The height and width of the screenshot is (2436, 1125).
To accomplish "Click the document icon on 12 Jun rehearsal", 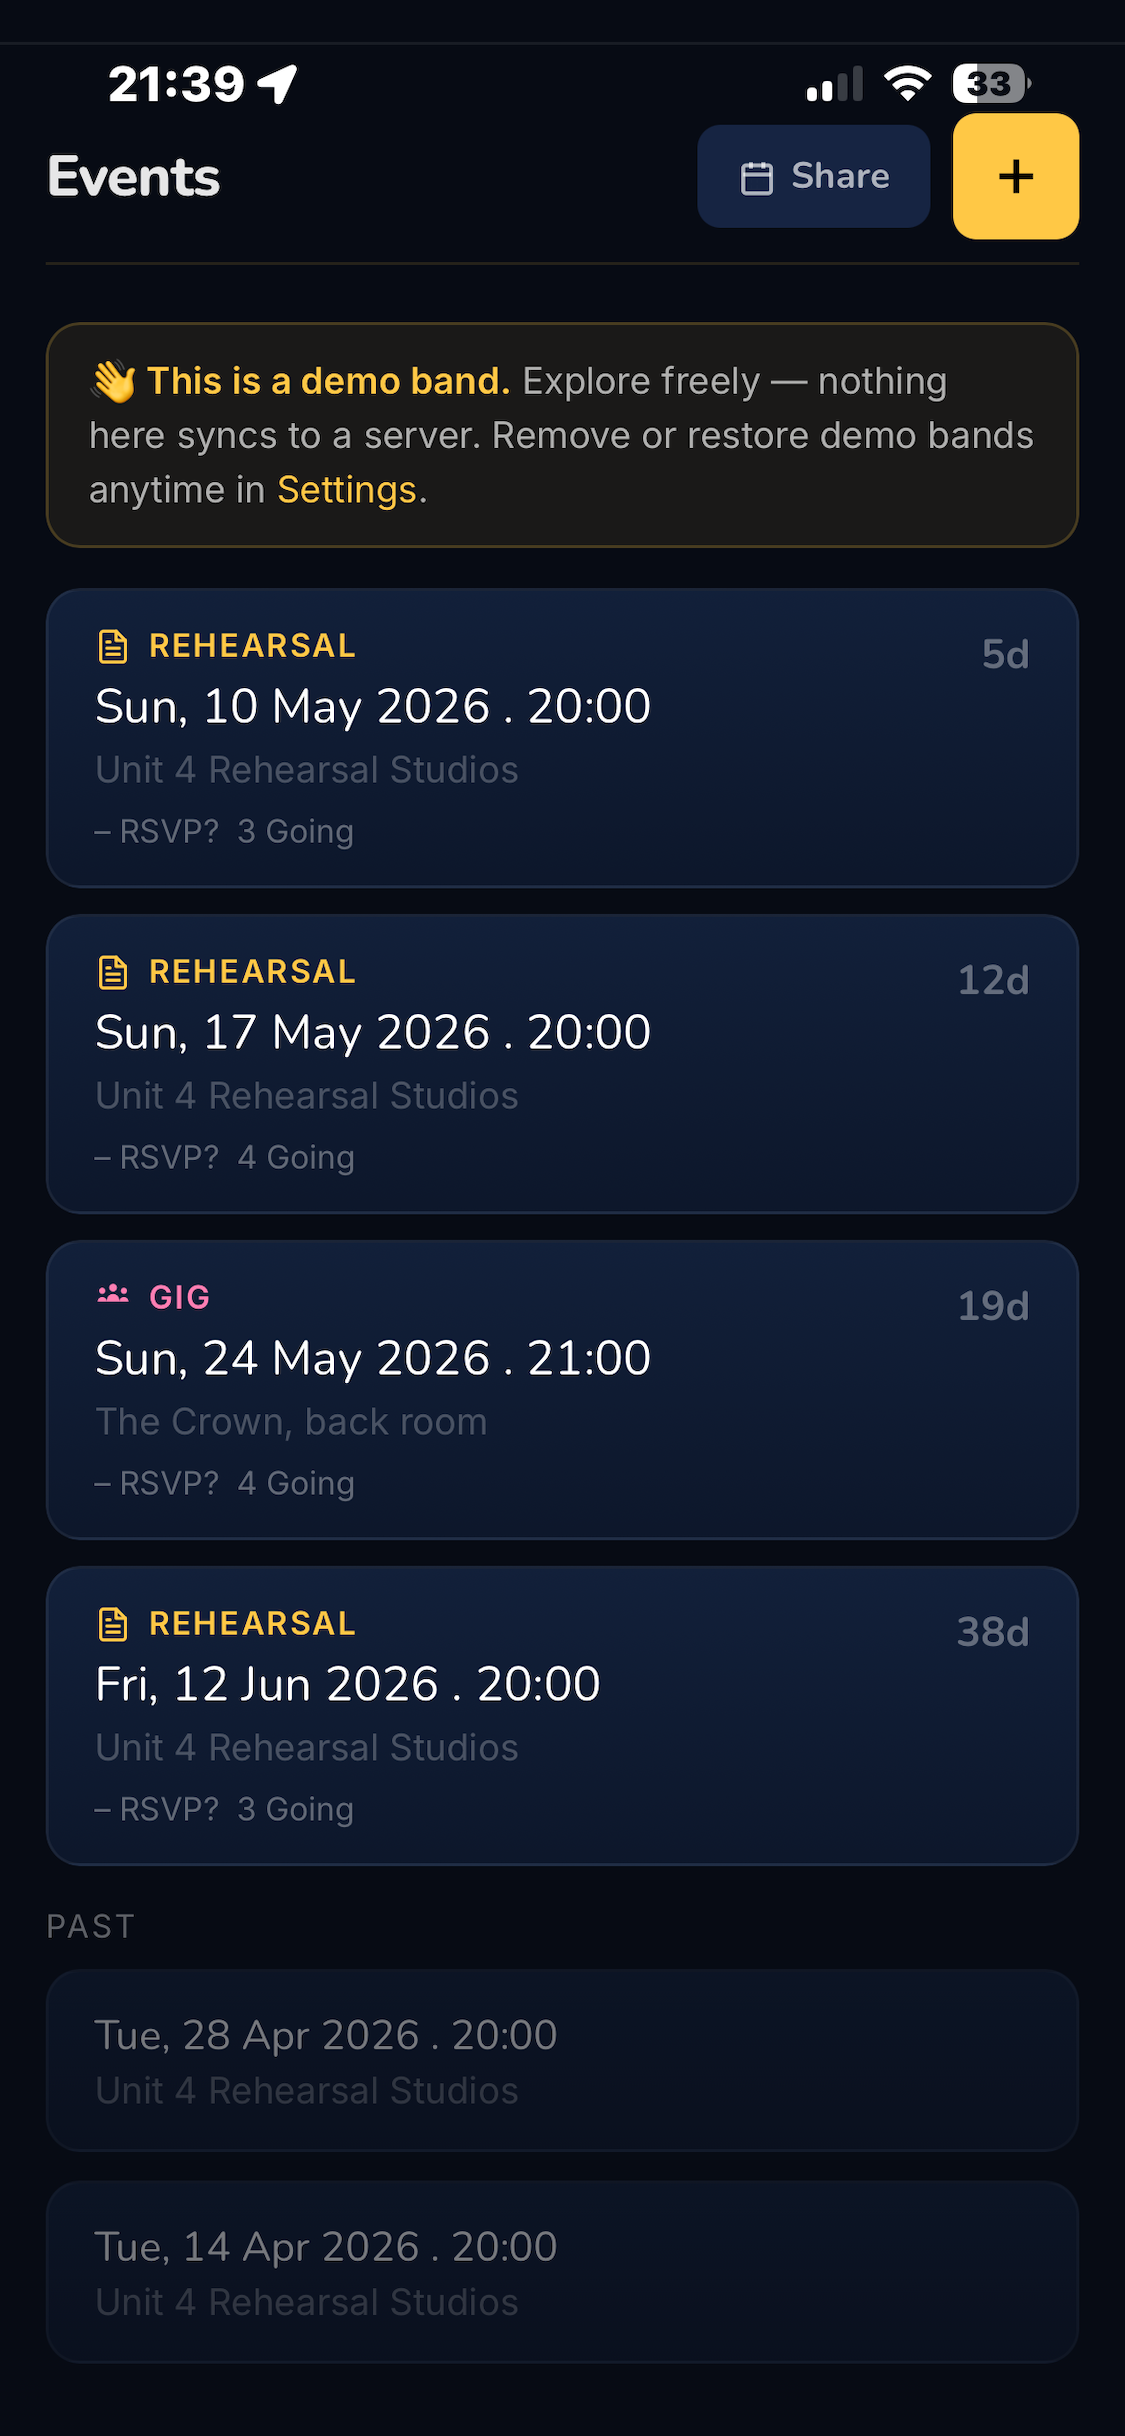I will pos(113,1624).
